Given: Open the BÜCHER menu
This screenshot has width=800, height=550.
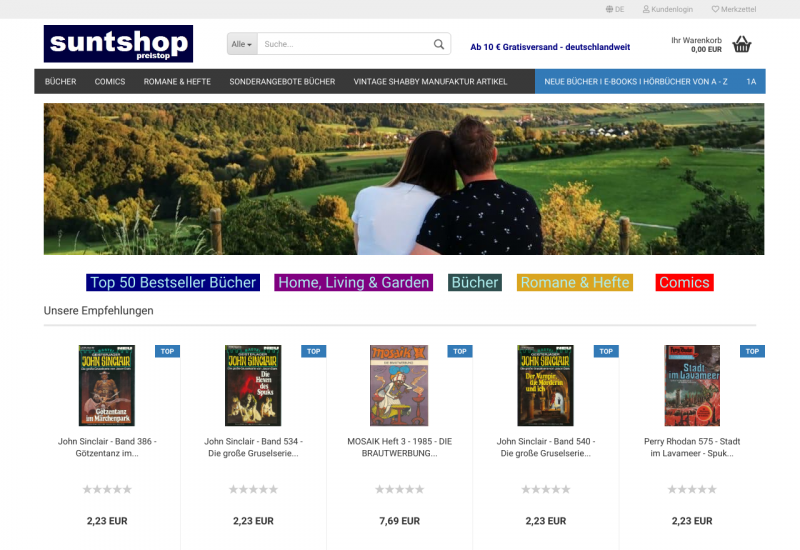Looking at the screenshot, I should click(x=60, y=82).
